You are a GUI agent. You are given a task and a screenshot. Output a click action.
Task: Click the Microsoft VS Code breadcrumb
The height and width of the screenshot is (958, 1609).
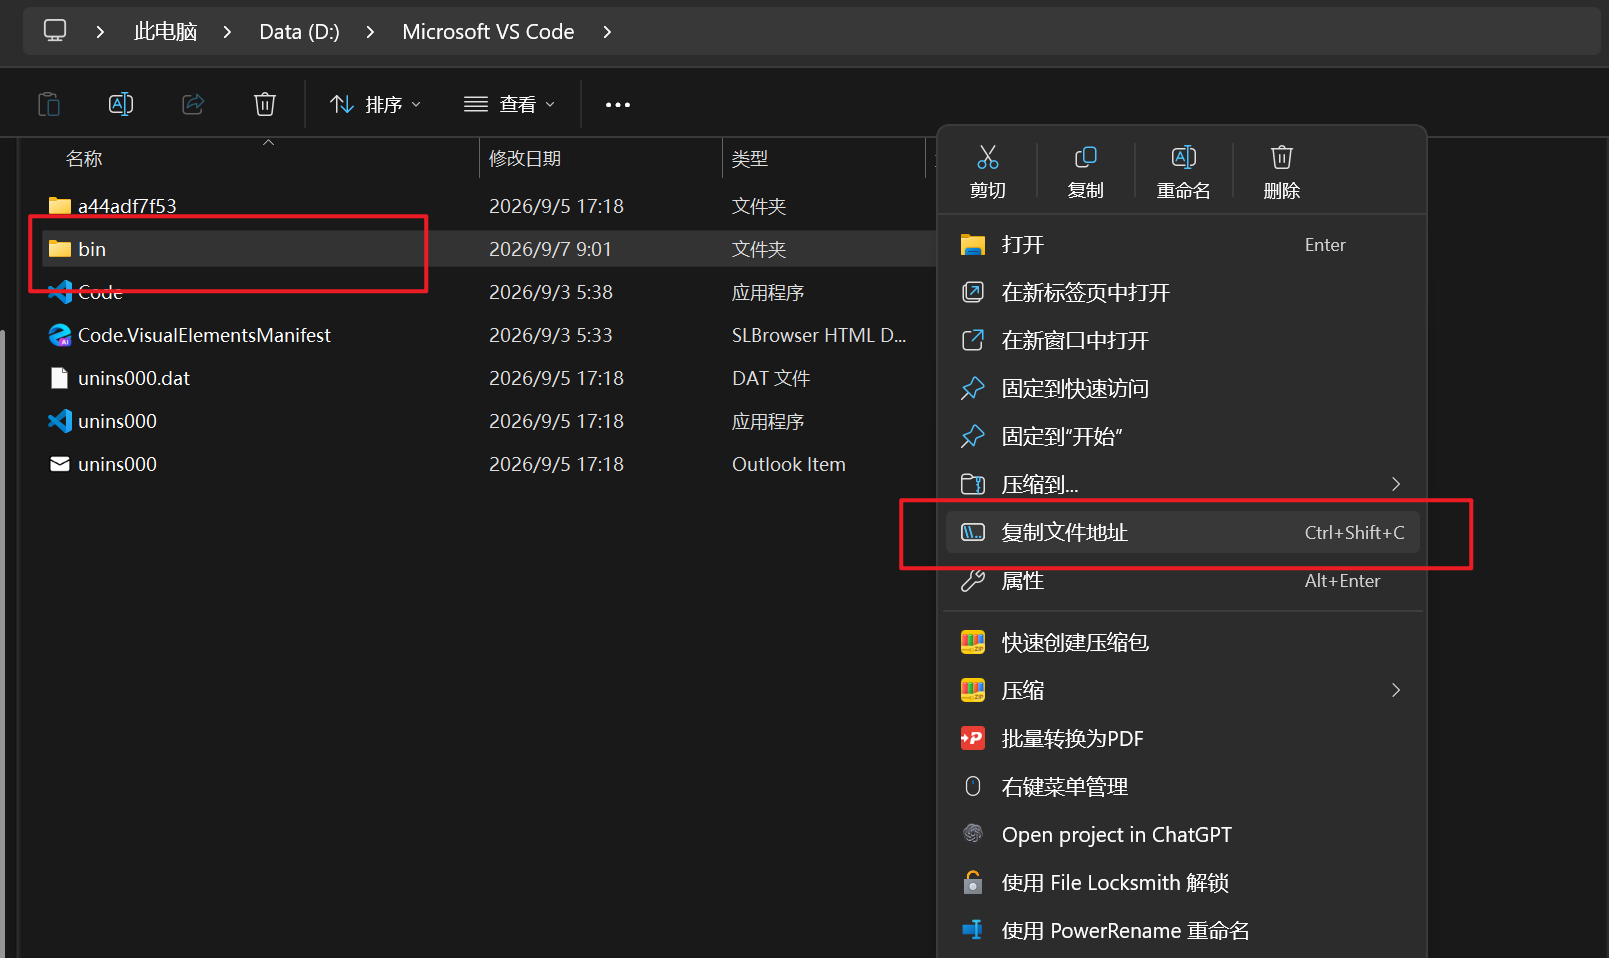point(488,32)
